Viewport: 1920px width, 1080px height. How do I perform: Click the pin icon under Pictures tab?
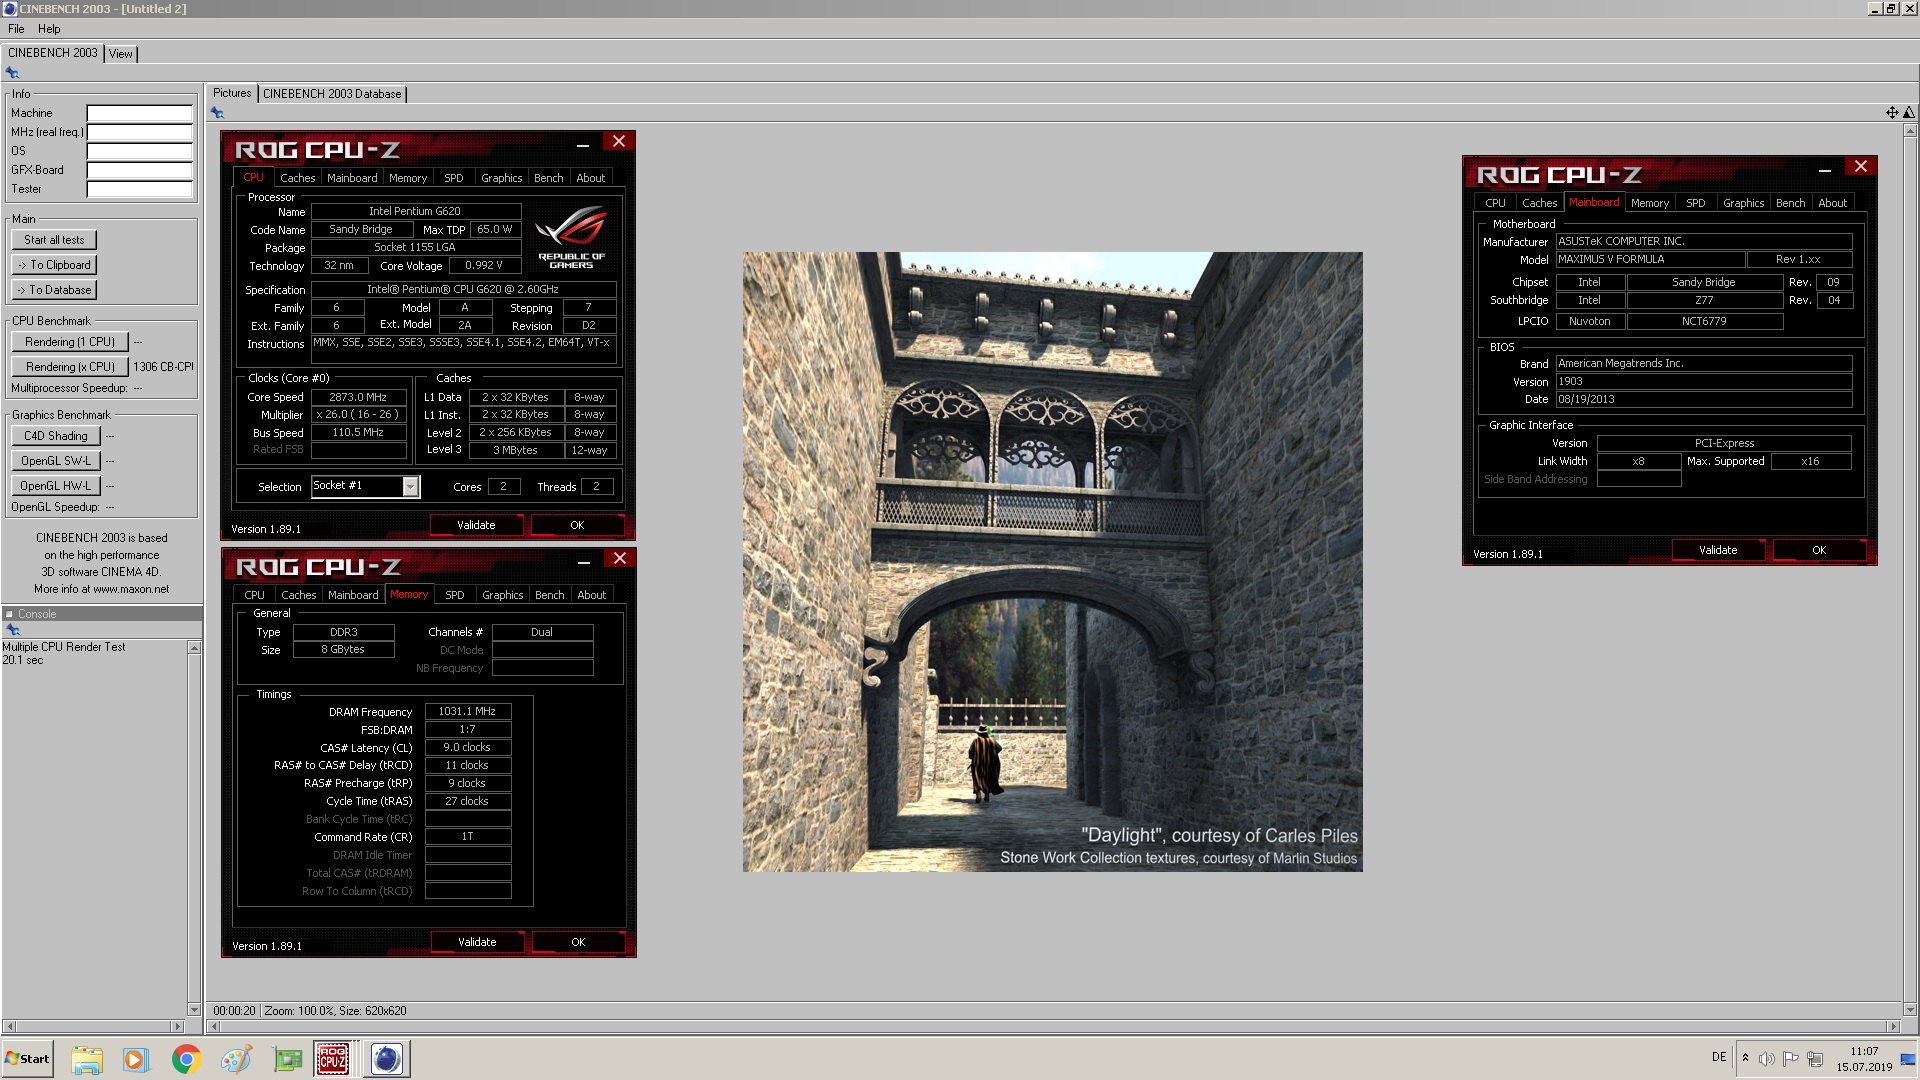point(217,113)
